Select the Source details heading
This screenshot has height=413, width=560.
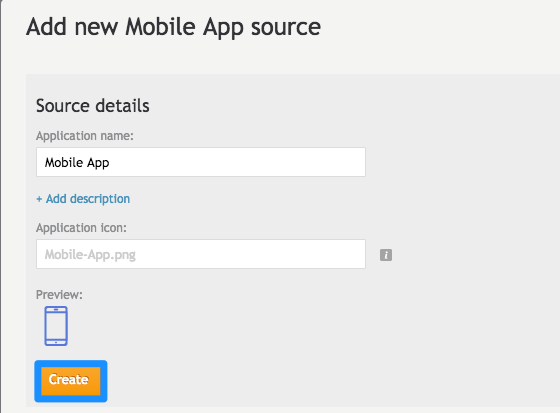tap(93, 106)
